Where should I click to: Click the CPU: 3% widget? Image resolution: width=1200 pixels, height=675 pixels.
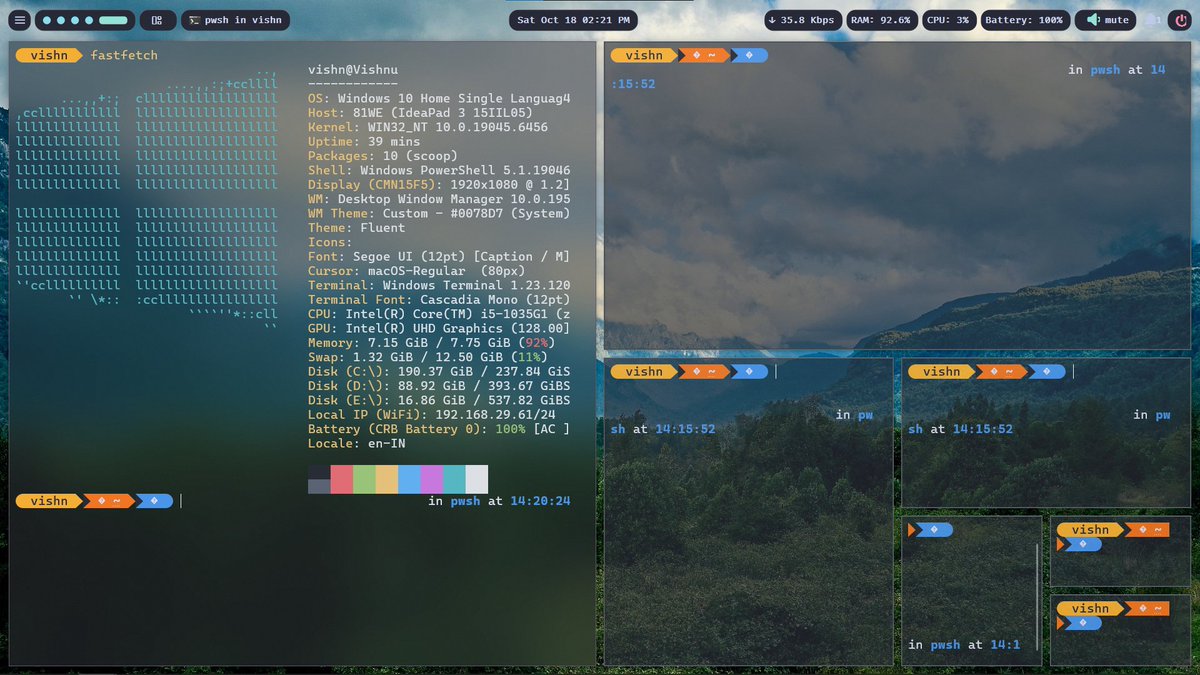pos(947,20)
